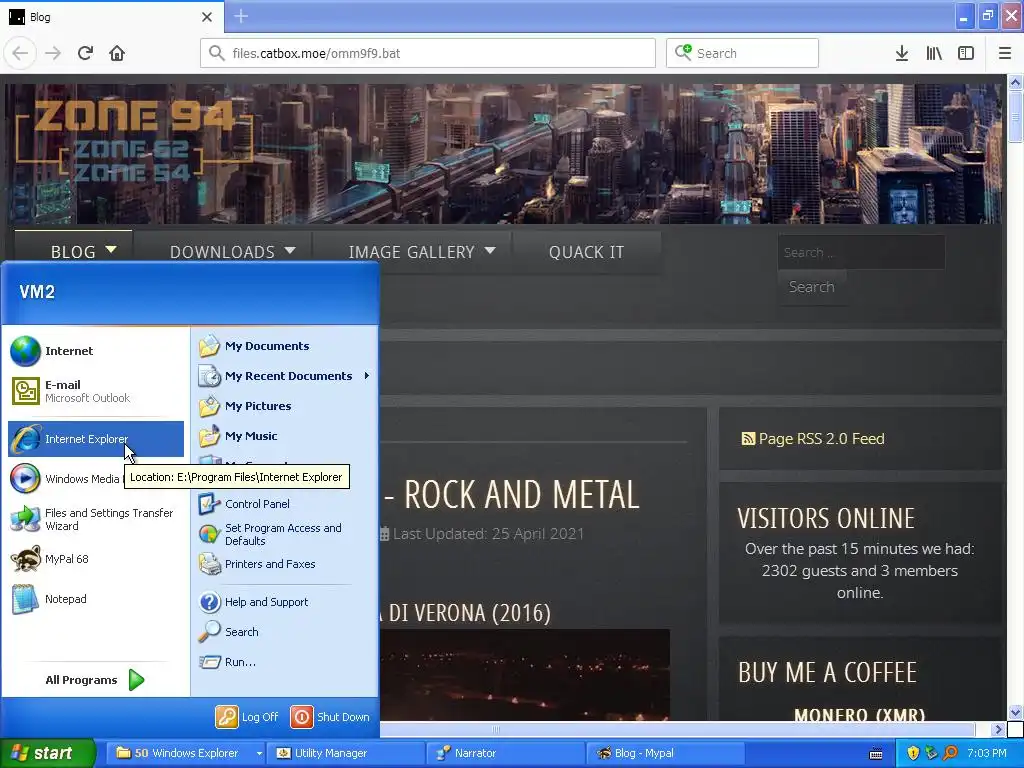Switch to Blog - Mypal taskbar button
The width and height of the screenshot is (1024, 768).
point(665,753)
